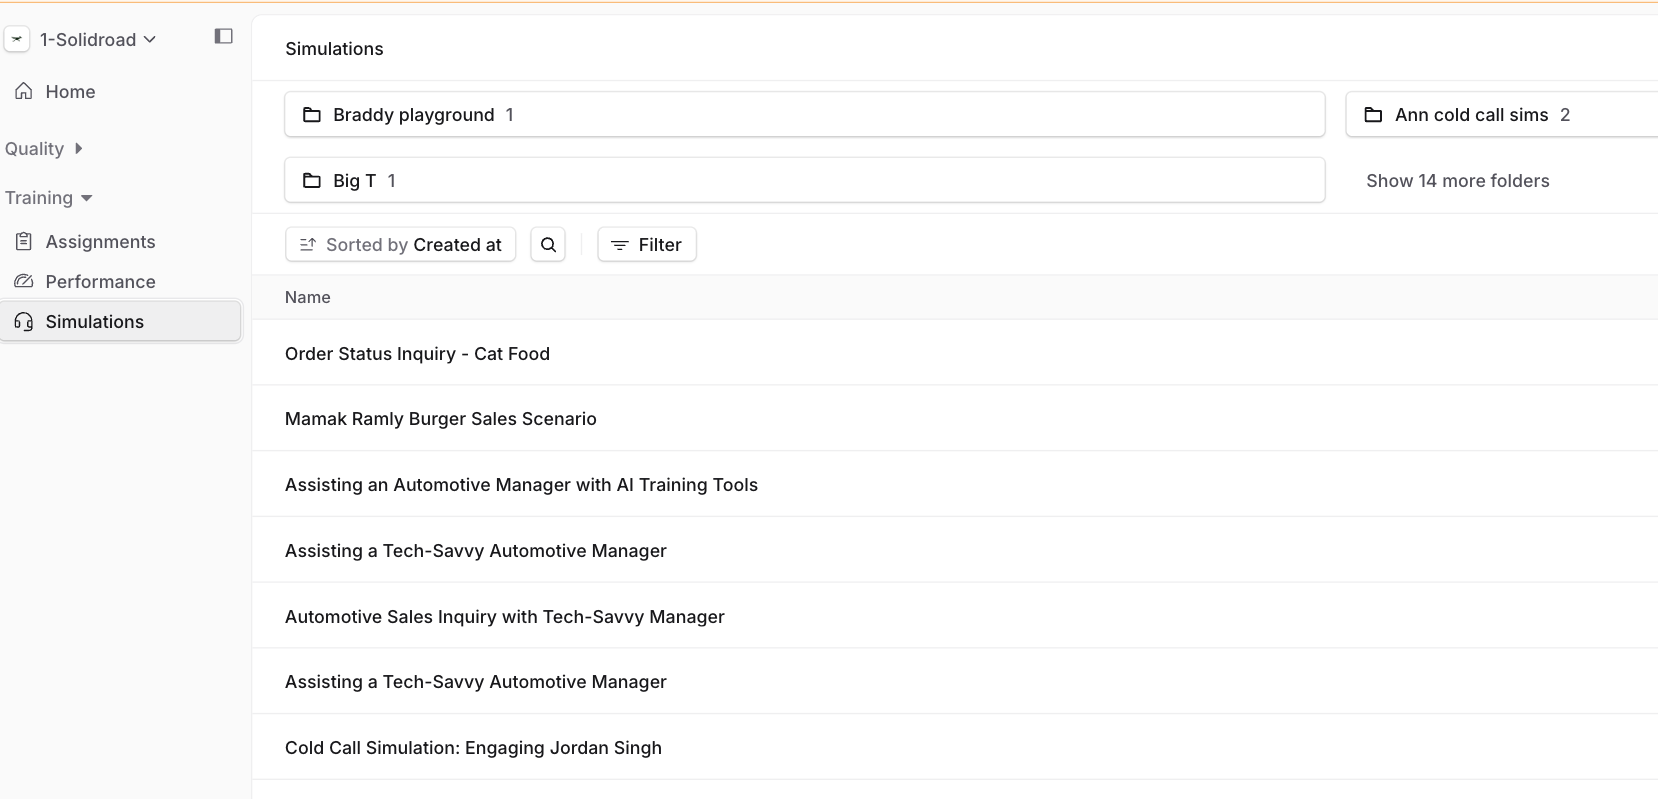
Task: Open the 1-Solidroad workspace dropdown
Action: click(x=98, y=40)
